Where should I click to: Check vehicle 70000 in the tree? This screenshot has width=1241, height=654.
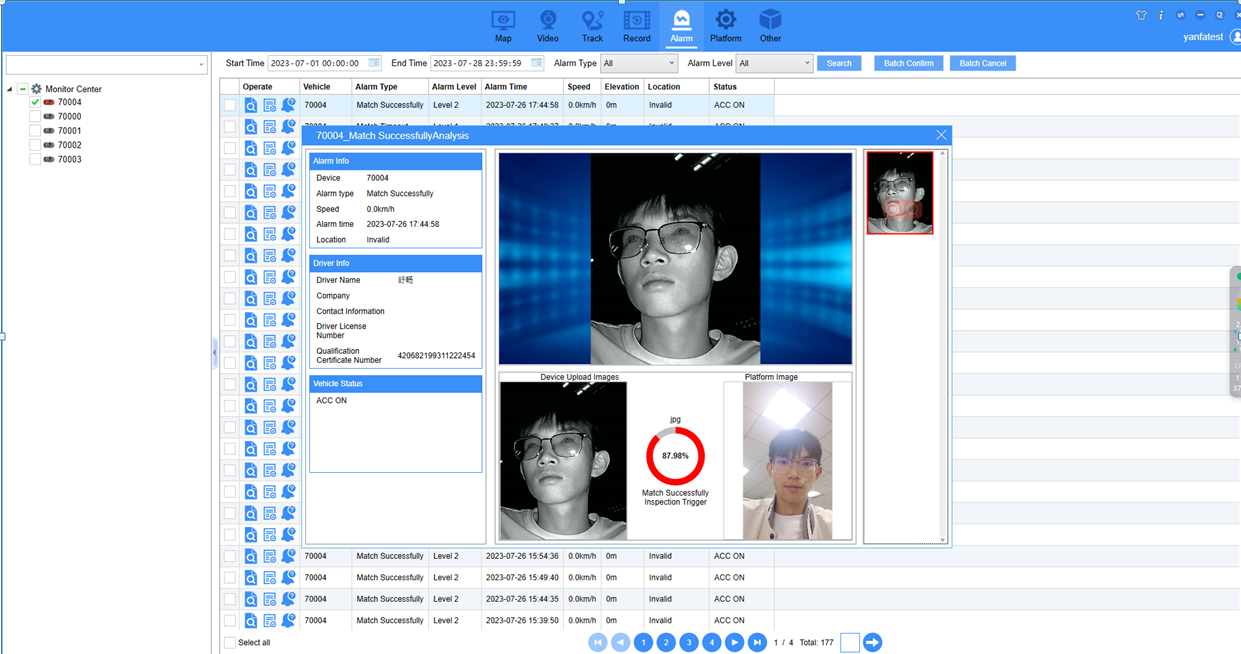click(35, 116)
